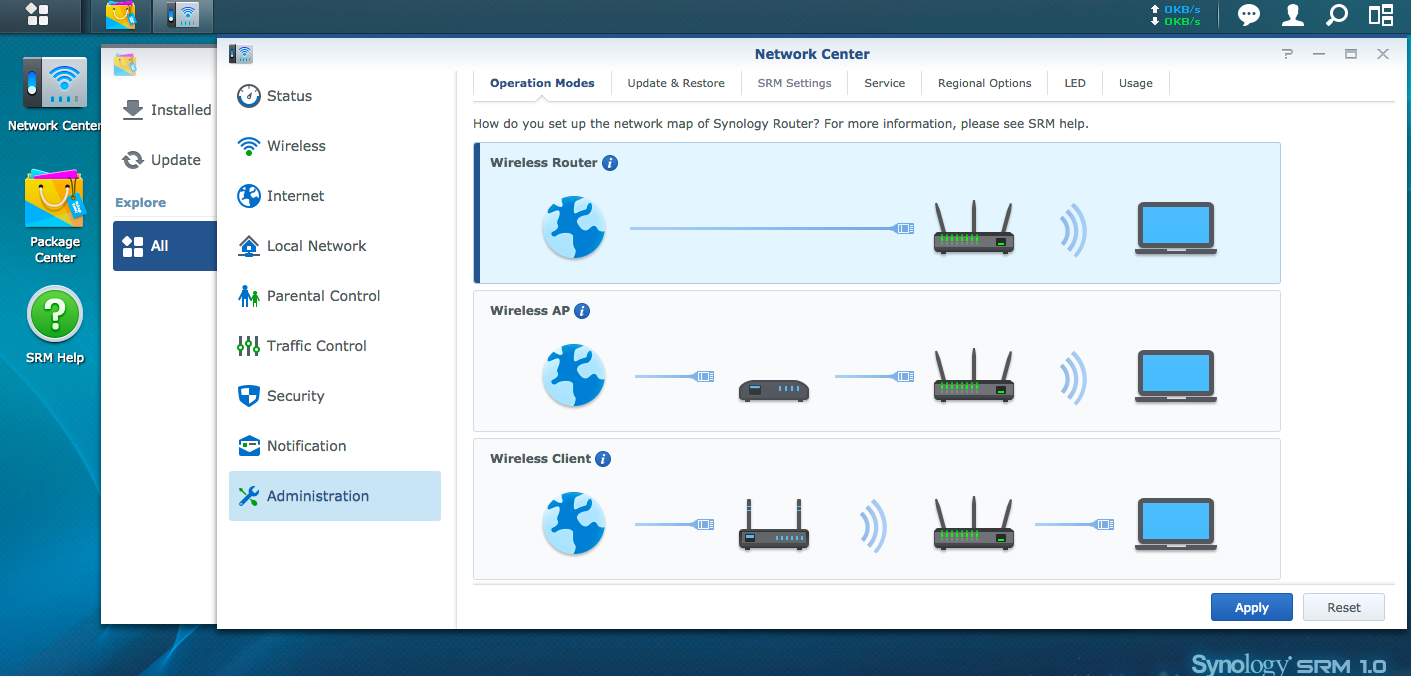
Task: Switch to Package Center in the taskbar
Action: [x=123, y=14]
